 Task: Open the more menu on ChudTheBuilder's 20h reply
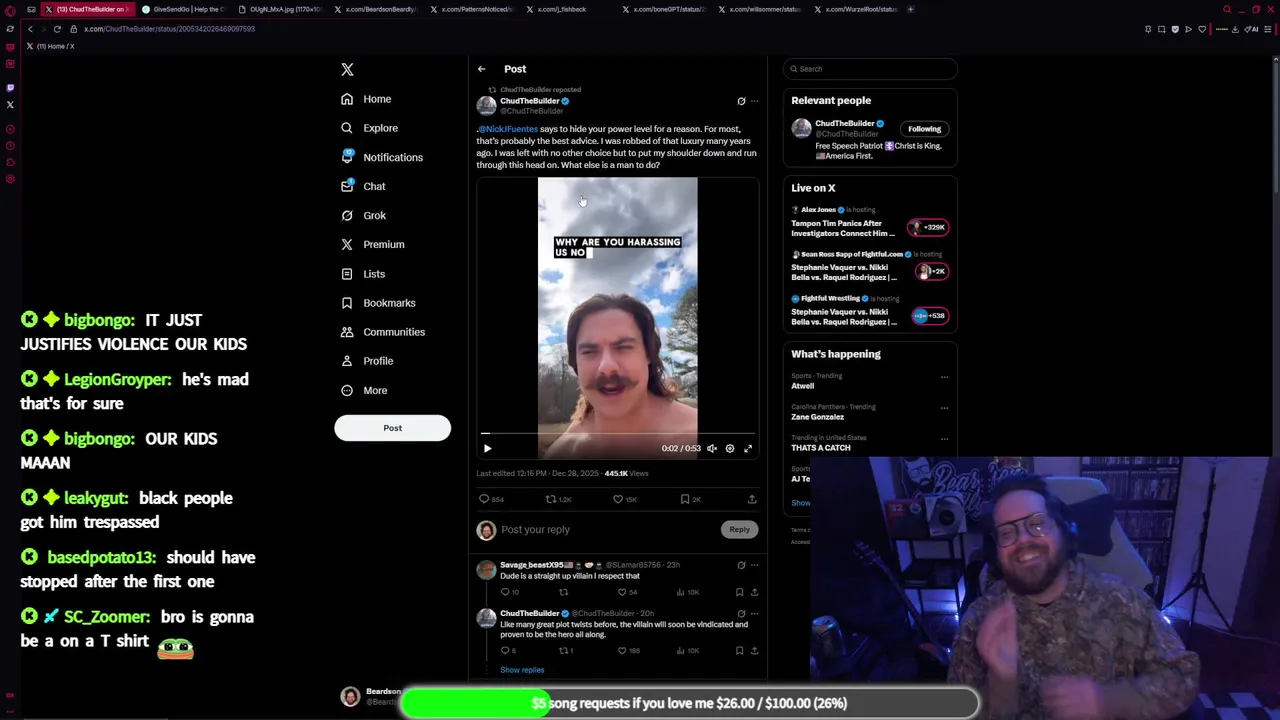click(x=755, y=613)
